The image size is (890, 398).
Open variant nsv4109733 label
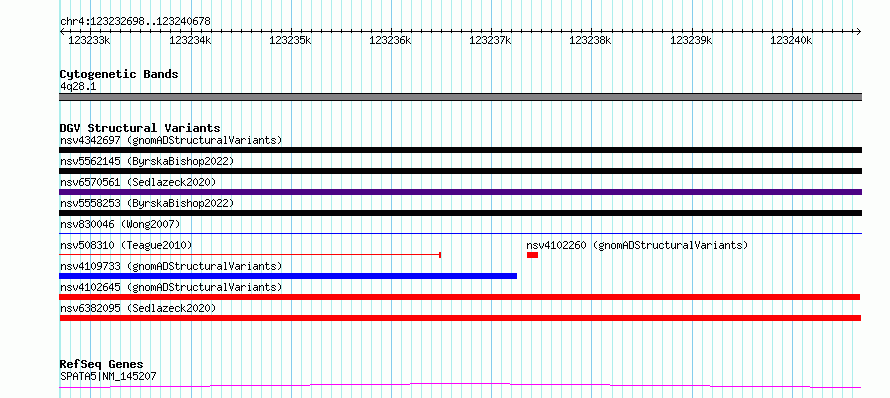pos(171,266)
